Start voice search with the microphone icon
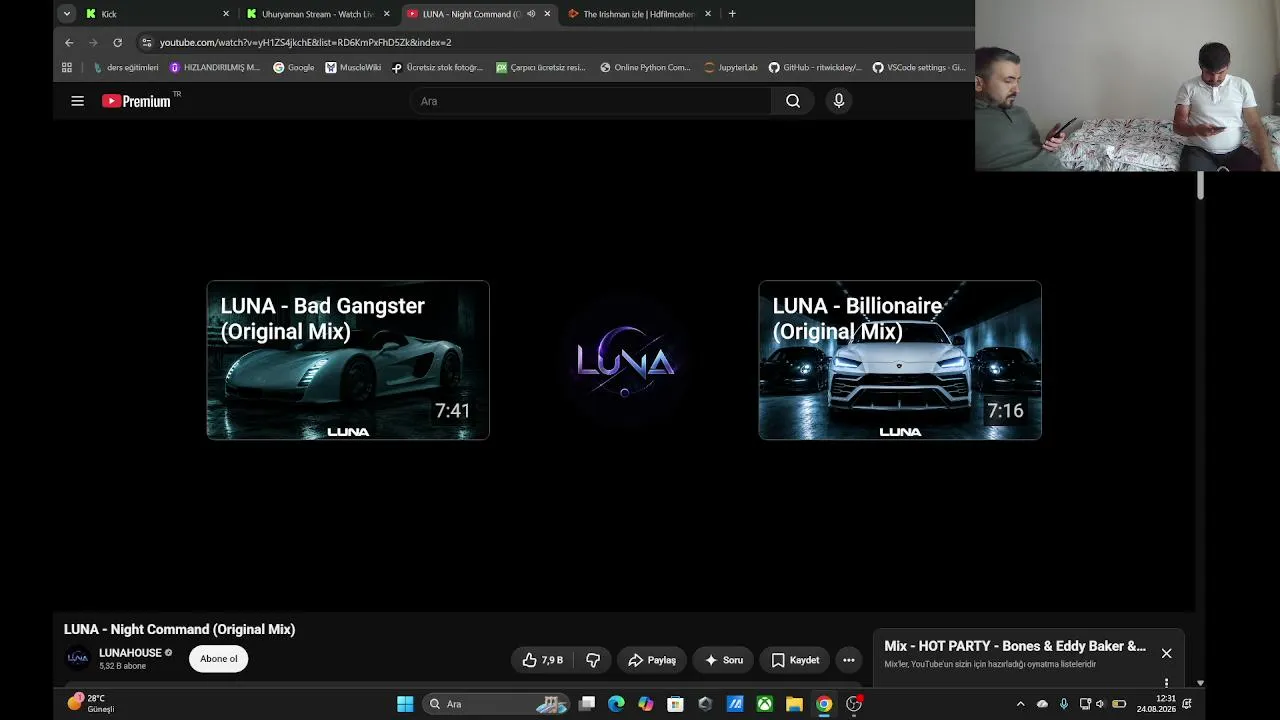This screenshot has height=720, width=1280. [839, 101]
